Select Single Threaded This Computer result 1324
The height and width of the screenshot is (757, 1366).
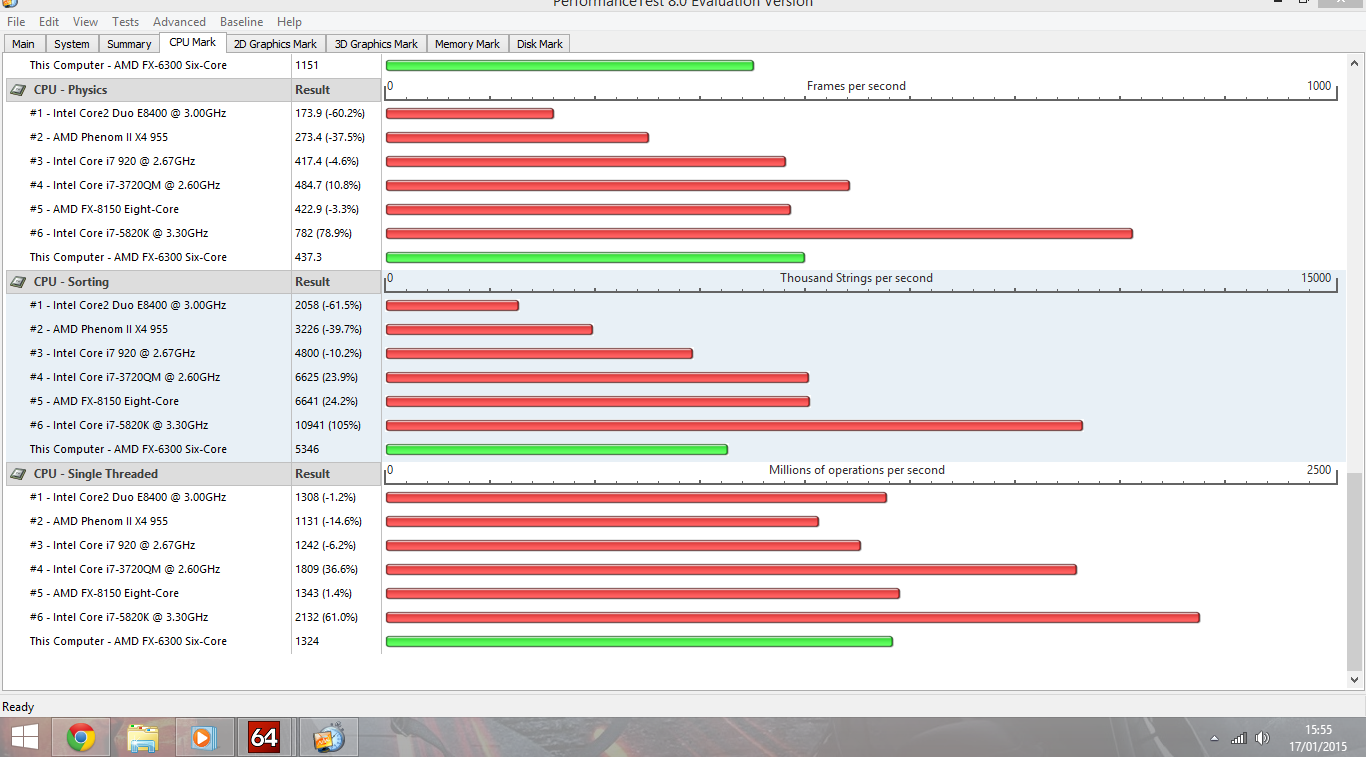pos(307,641)
